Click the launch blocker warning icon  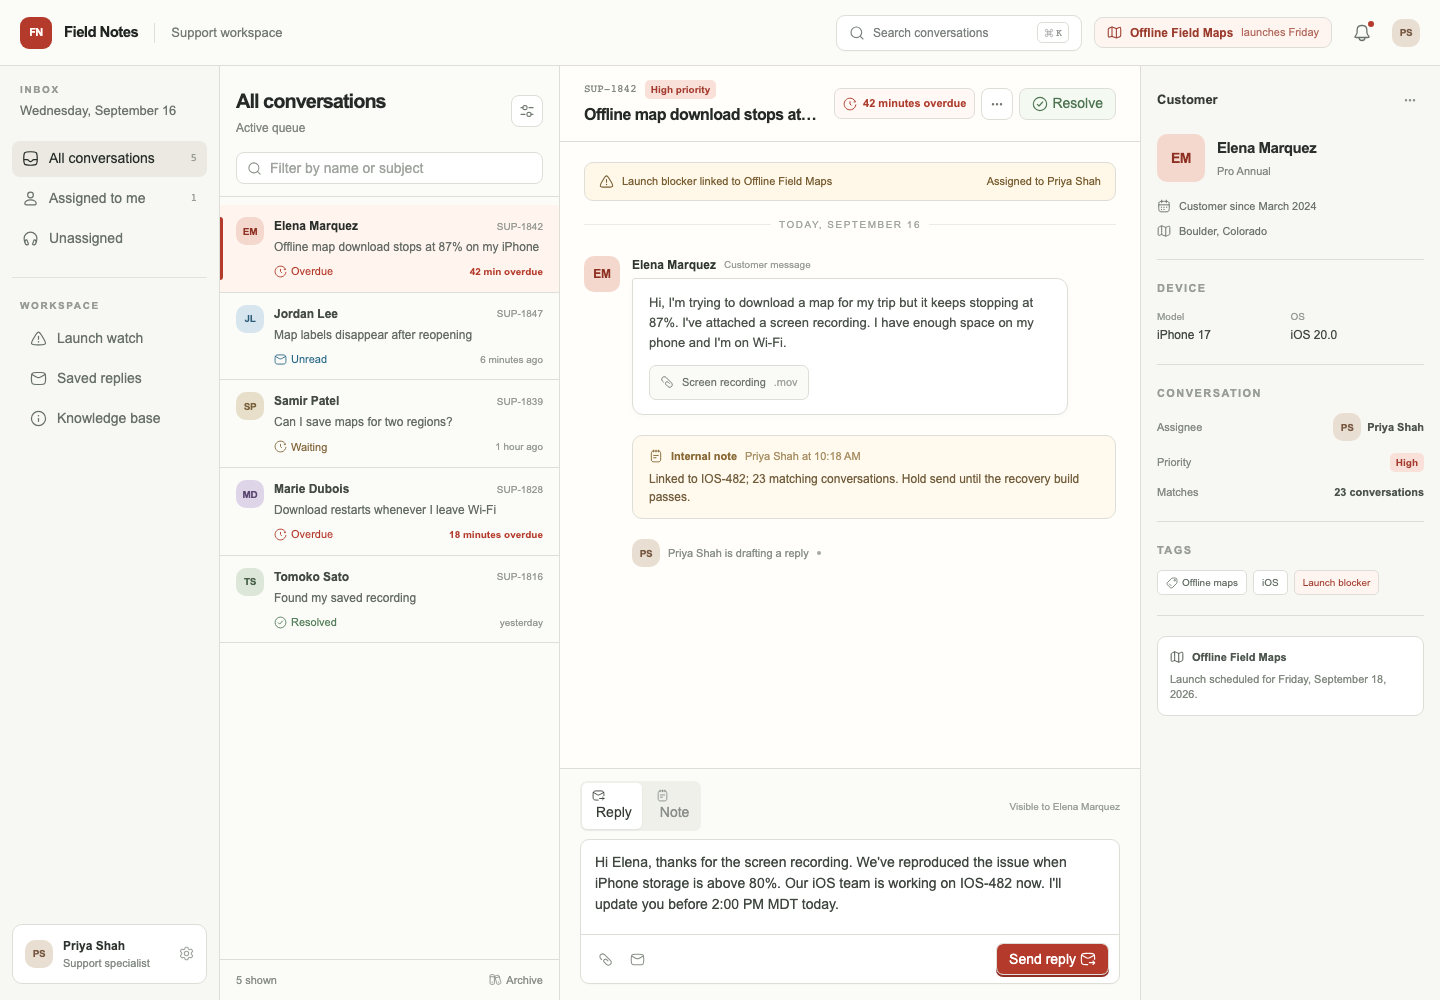606,182
